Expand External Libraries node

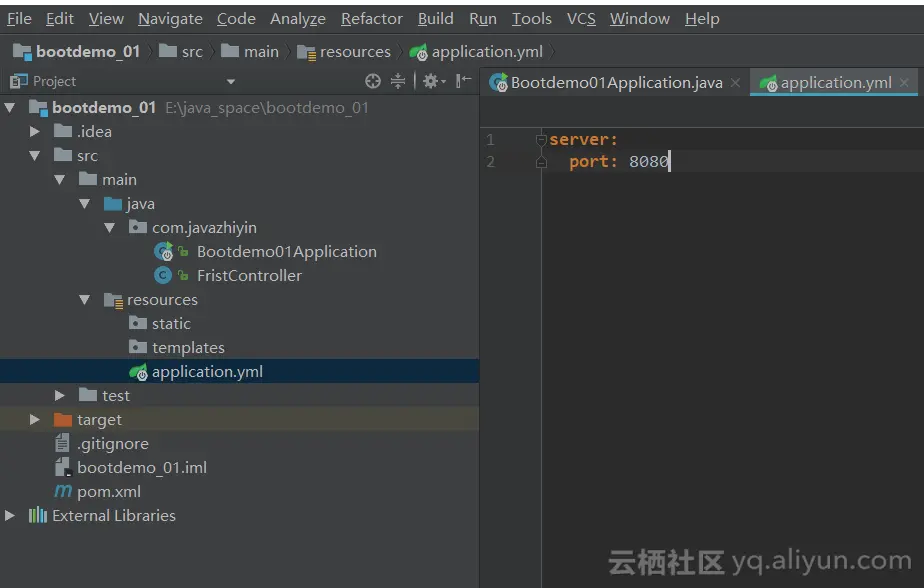(10, 516)
